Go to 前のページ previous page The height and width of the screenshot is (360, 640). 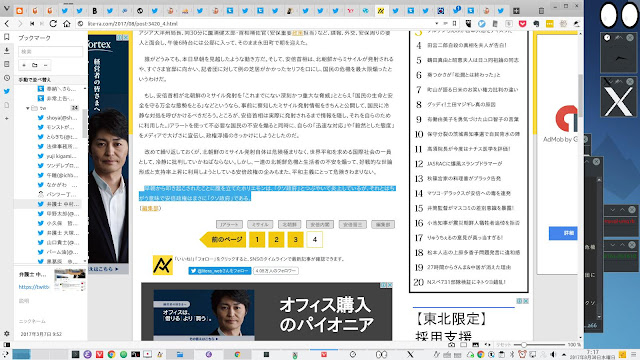pos(223,240)
